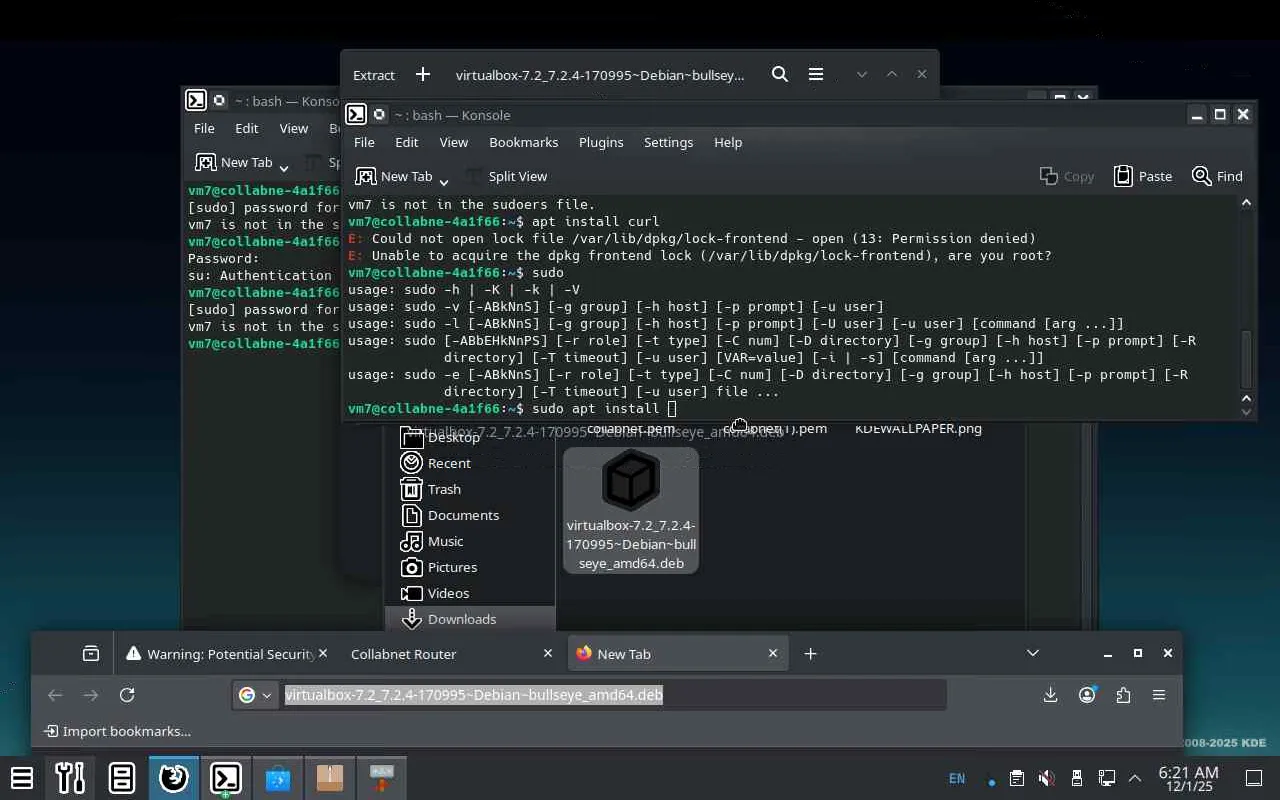
Task: Select Trash in the file manager sidebar
Action: [x=444, y=489]
